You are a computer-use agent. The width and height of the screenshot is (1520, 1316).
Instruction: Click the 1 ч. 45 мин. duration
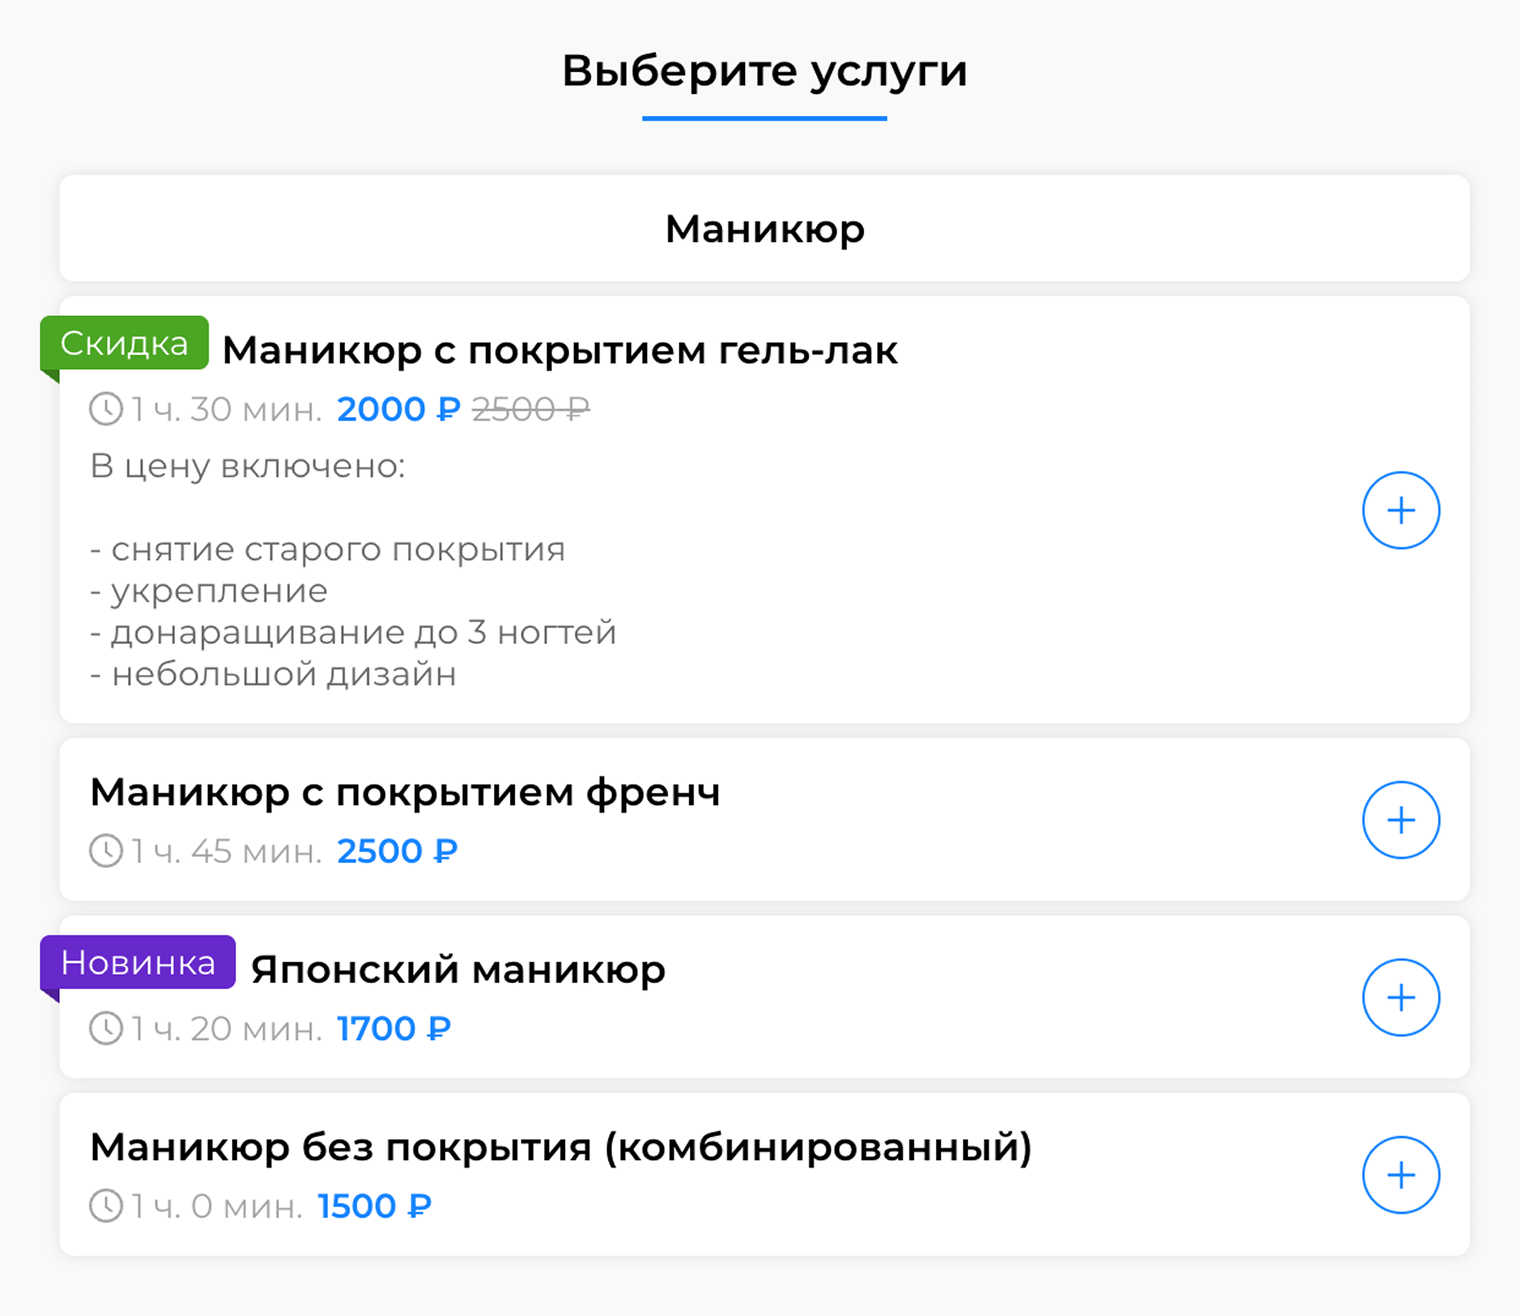(x=226, y=851)
